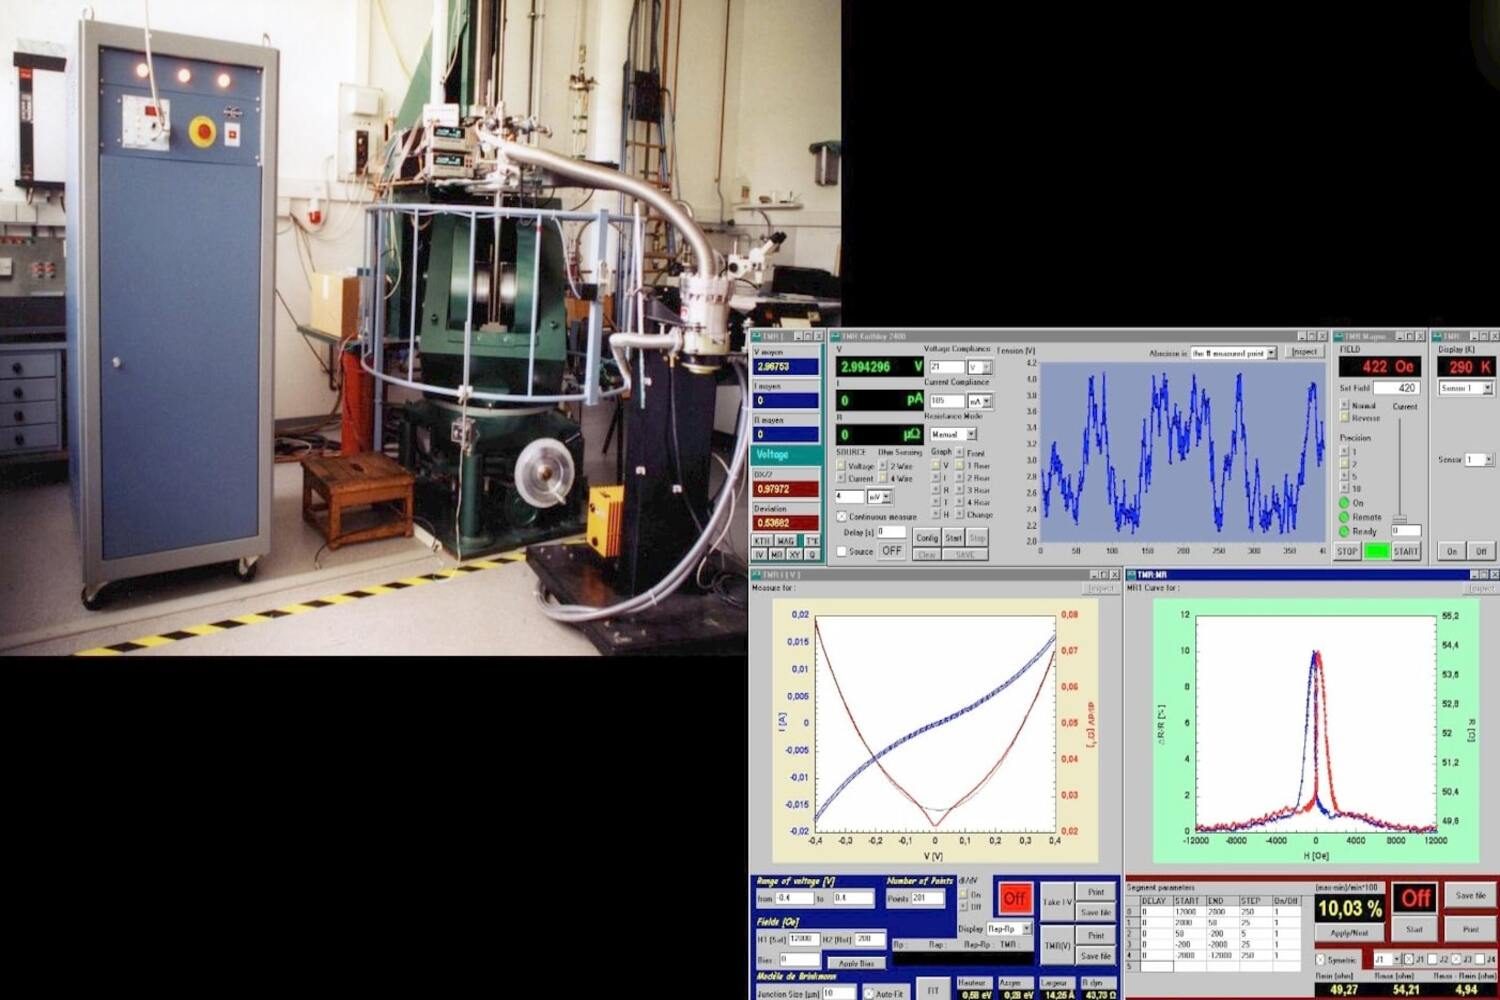Click the Config button
The height and width of the screenshot is (1000, 1500).
click(927, 538)
